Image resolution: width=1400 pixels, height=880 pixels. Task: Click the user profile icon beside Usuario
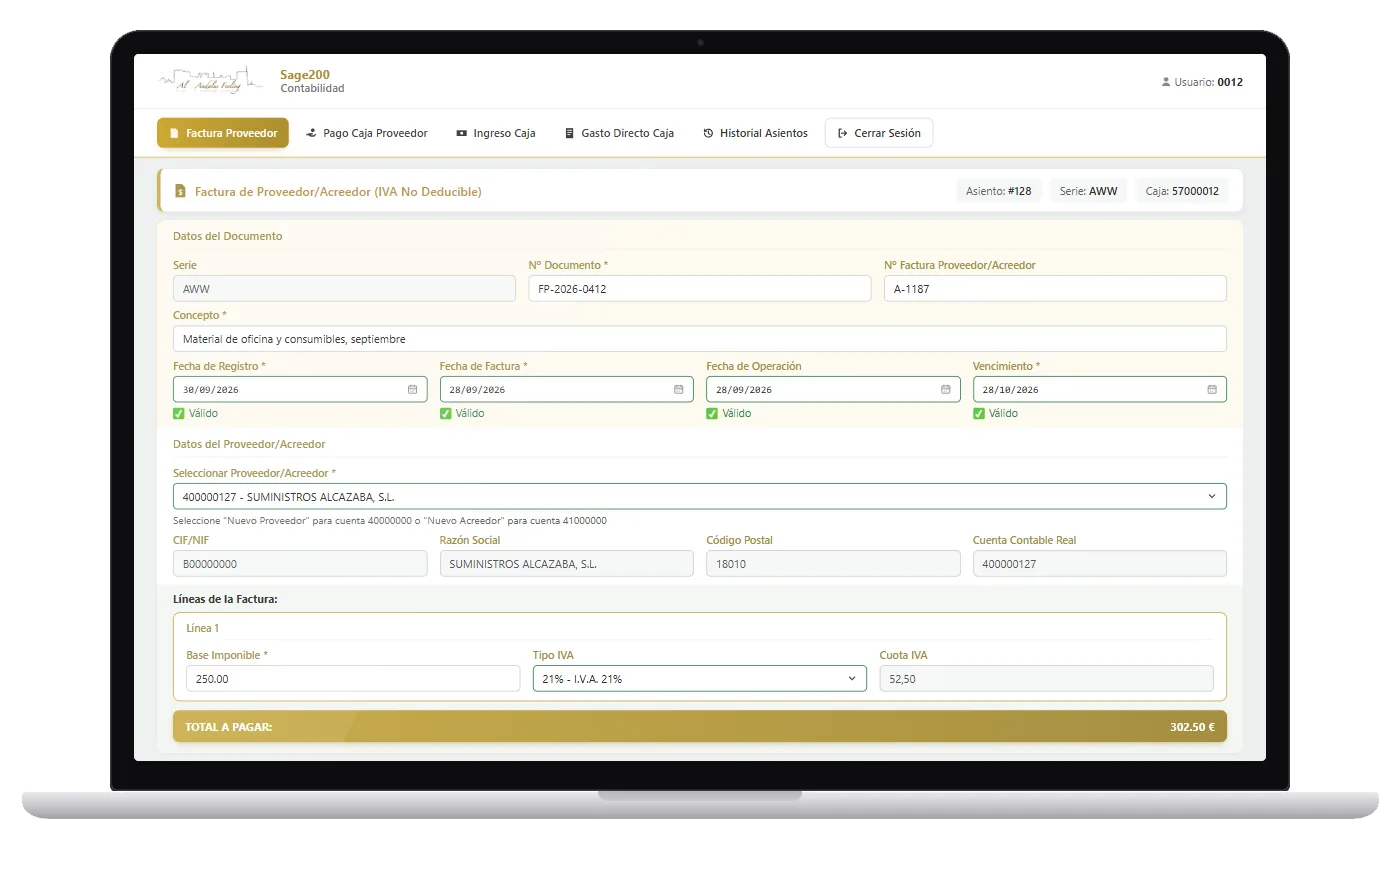(x=1166, y=82)
